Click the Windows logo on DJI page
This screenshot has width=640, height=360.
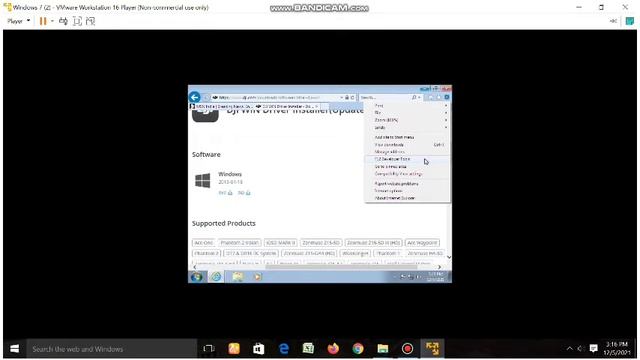click(203, 180)
